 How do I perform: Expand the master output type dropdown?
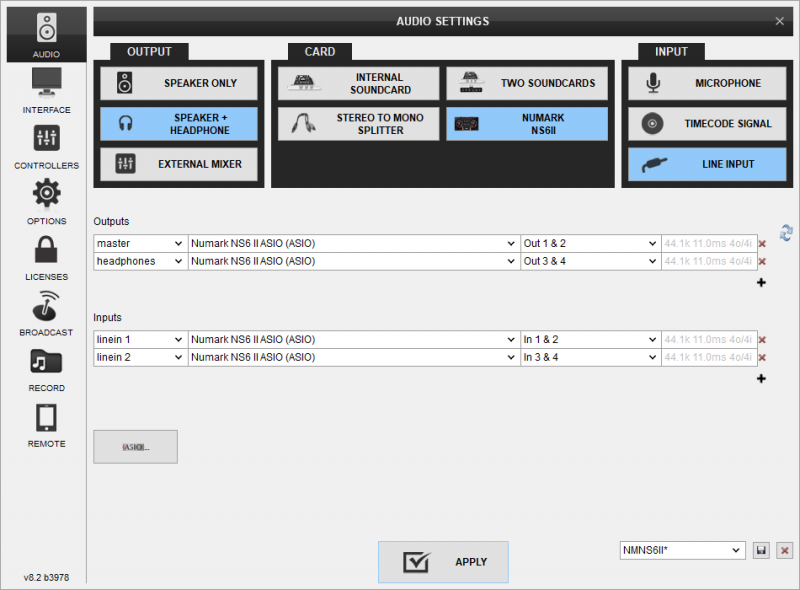point(140,243)
